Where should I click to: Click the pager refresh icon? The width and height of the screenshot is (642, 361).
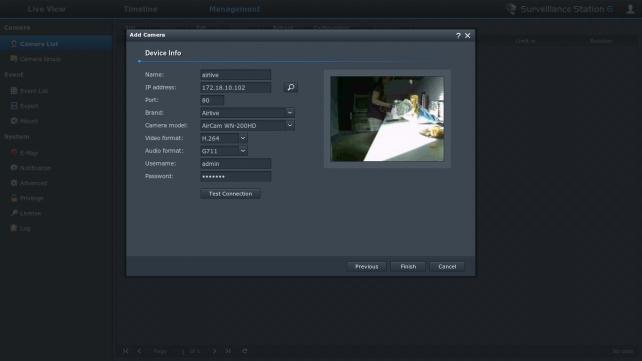click(x=245, y=351)
